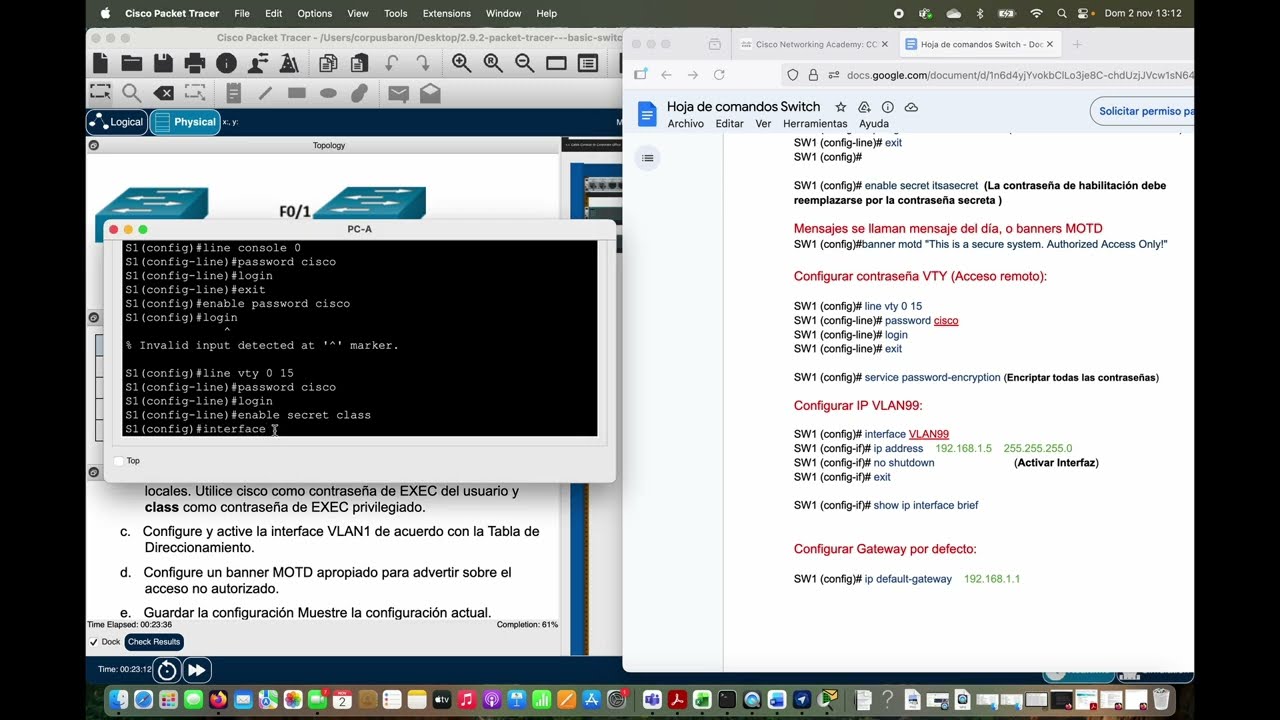Open the Herramientas menu in Google Docs

coord(815,124)
